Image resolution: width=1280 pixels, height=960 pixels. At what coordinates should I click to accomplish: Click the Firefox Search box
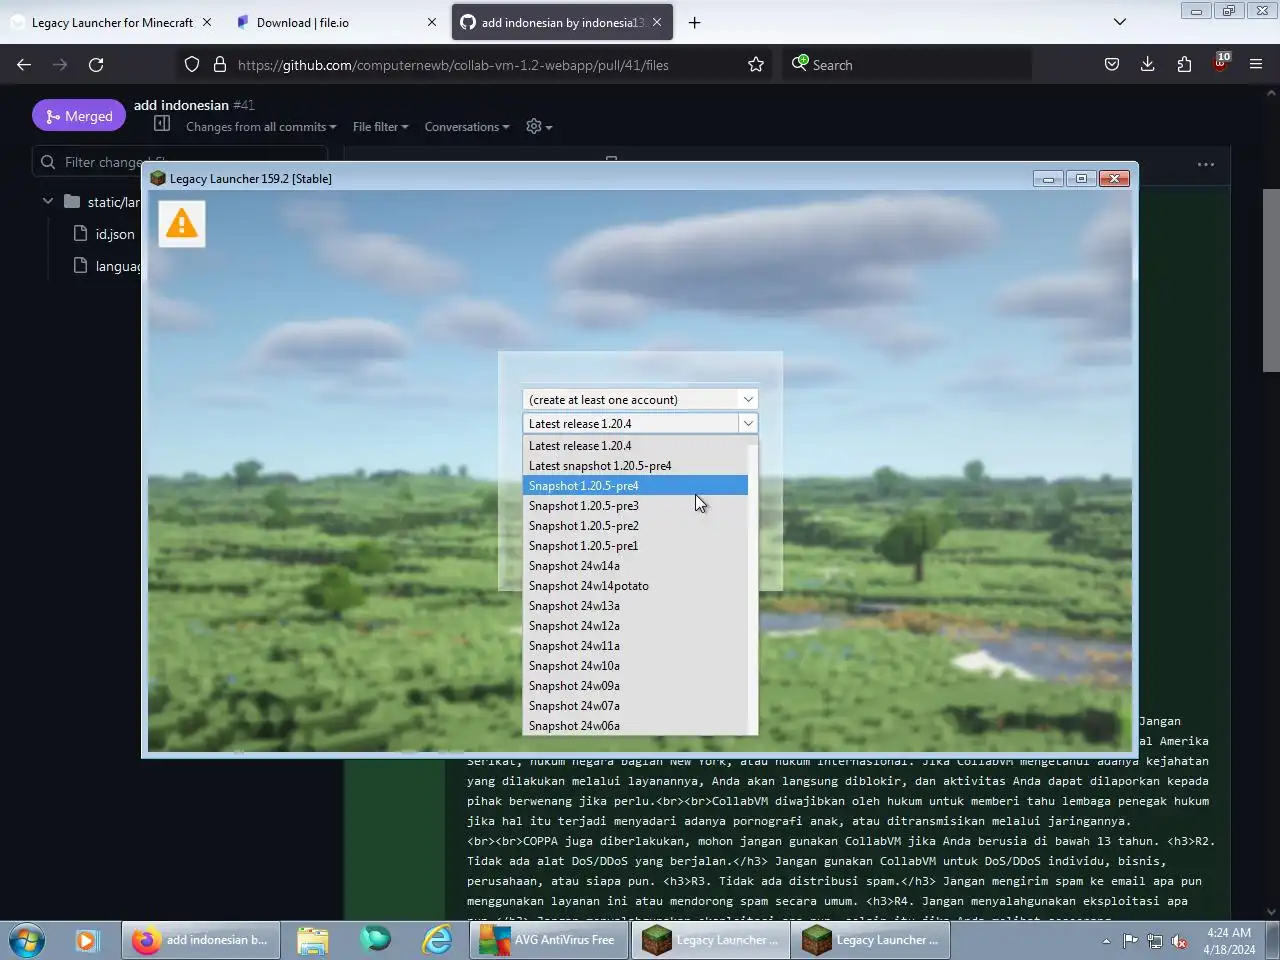click(906, 65)
